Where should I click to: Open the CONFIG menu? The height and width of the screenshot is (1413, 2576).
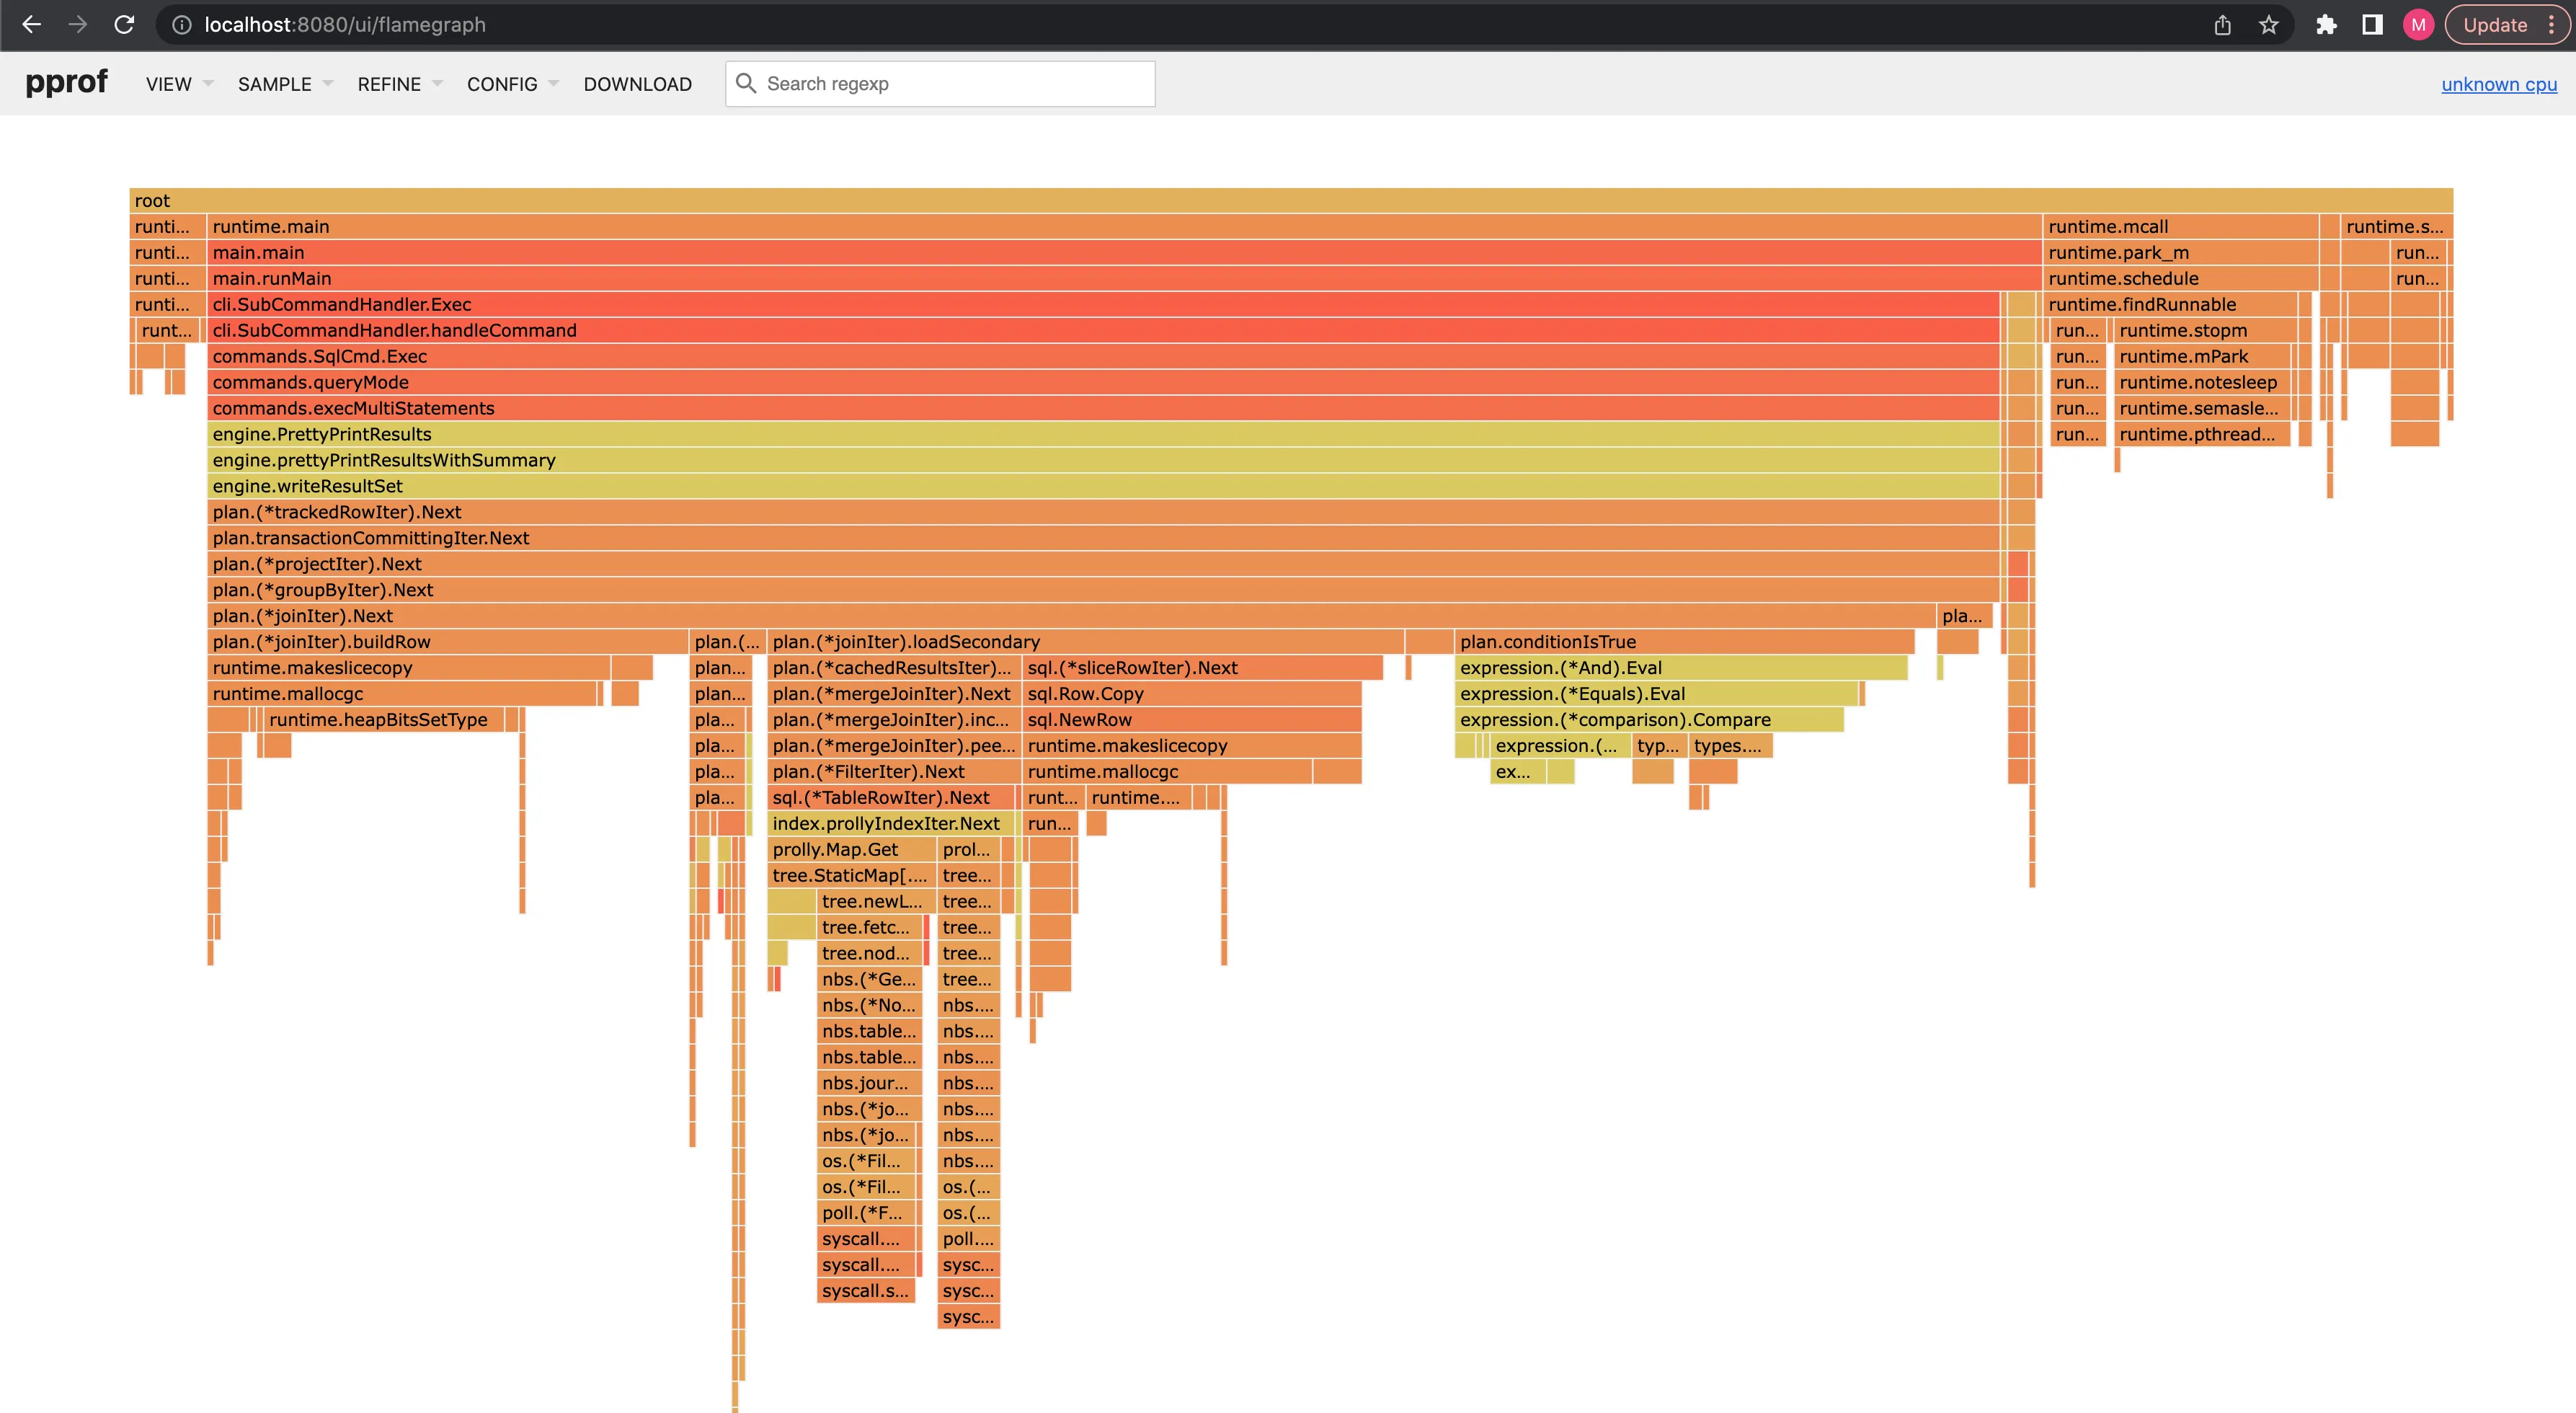coord(511,84)
